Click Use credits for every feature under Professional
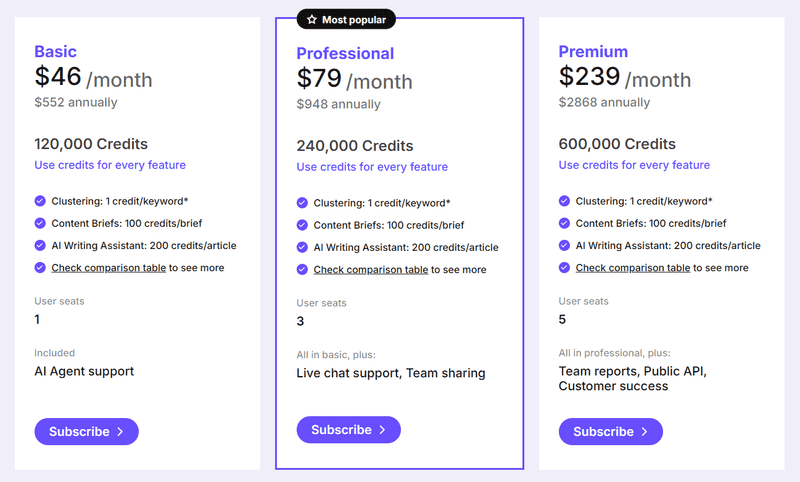The width and height of the screenshot is (800, 482). point(372,167)
